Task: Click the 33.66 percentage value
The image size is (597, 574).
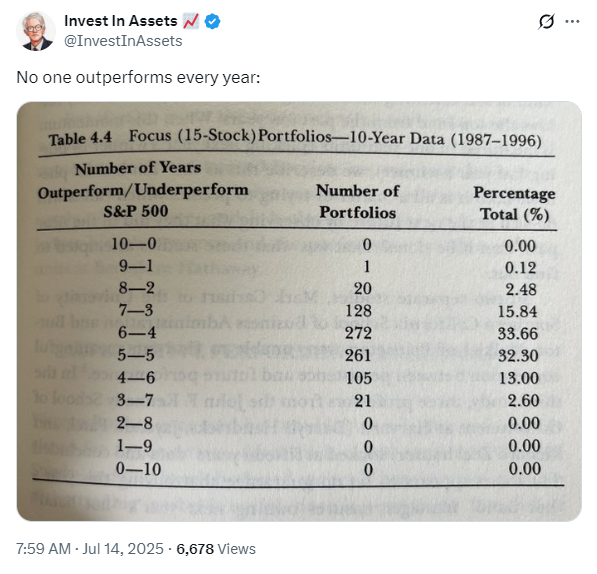Action: (518, 334)
